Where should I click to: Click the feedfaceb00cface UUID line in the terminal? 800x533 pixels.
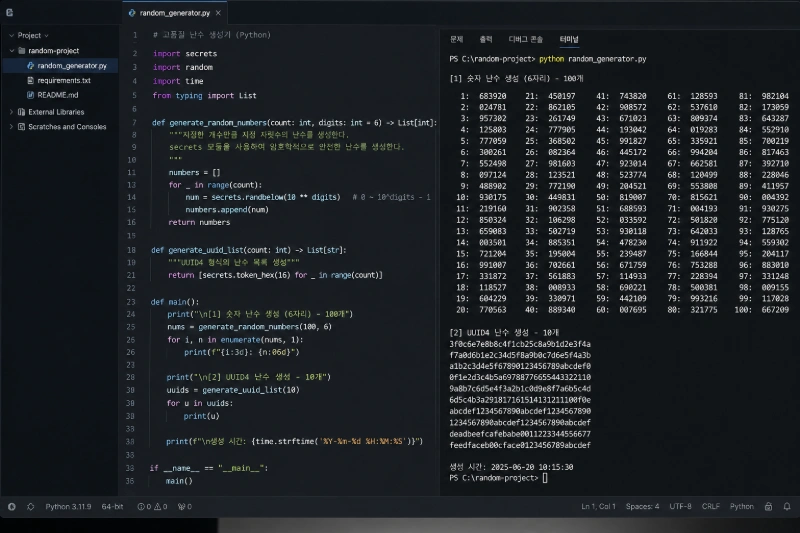tap(520, 445)
